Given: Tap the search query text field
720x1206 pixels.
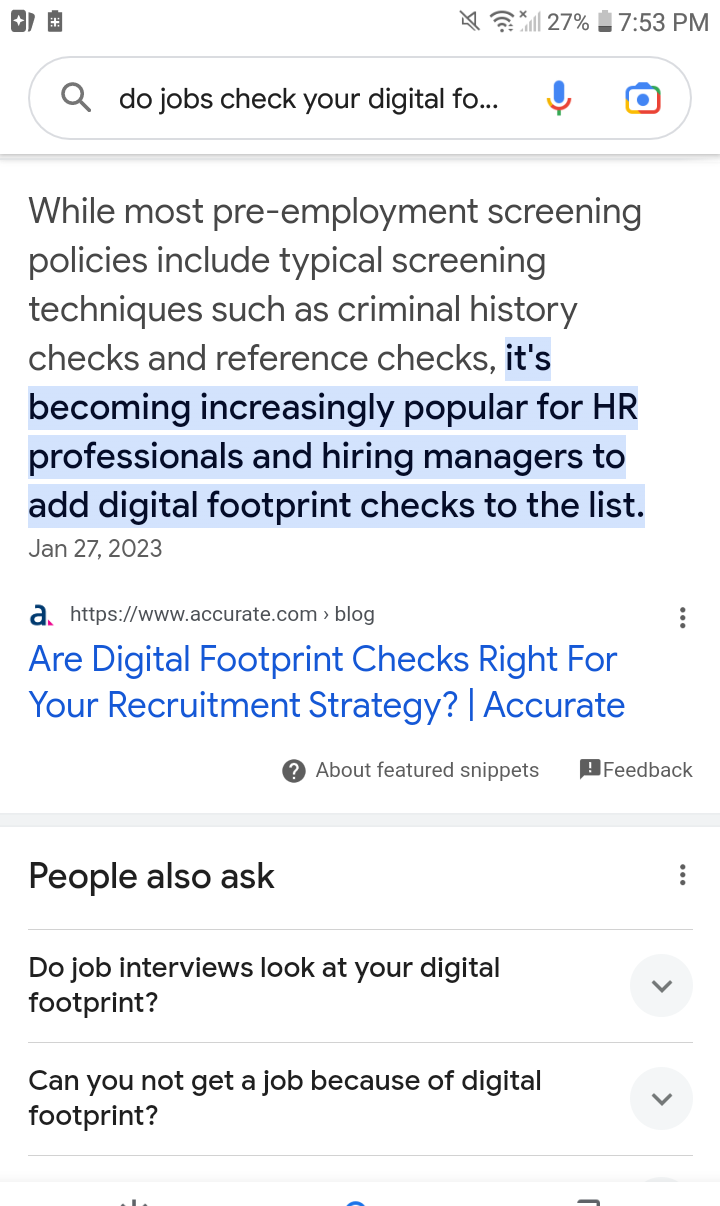Looking at the screenshot, I should (x=308, y=99).
